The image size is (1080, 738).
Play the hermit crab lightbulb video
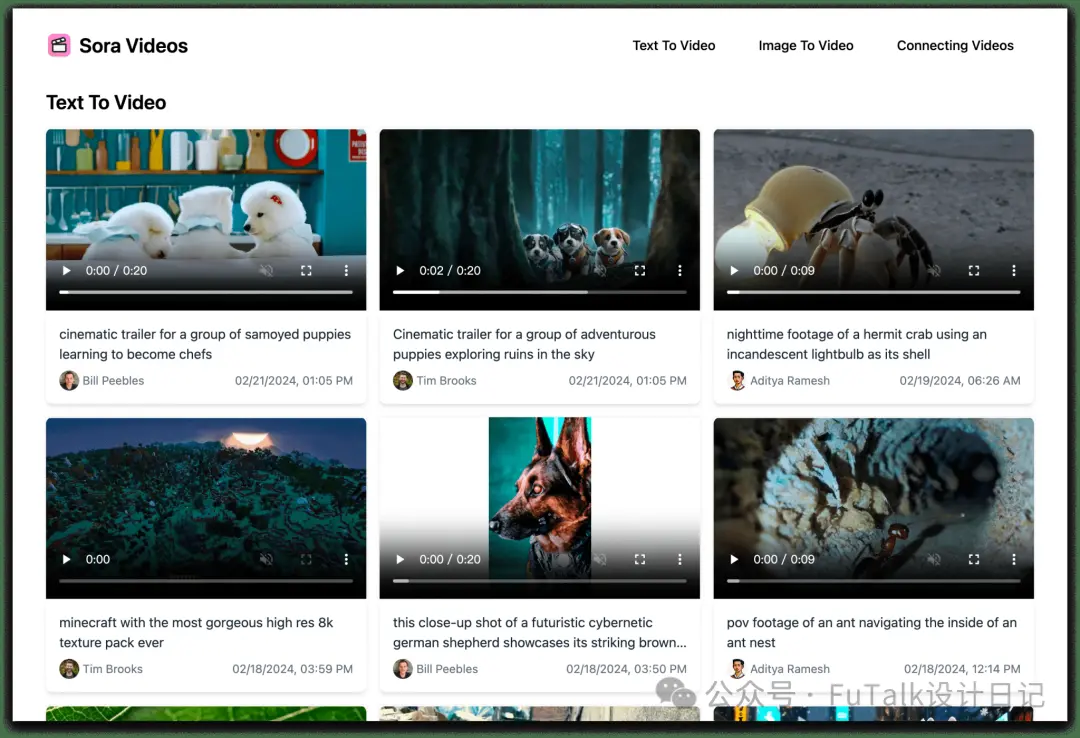(734, 271)
